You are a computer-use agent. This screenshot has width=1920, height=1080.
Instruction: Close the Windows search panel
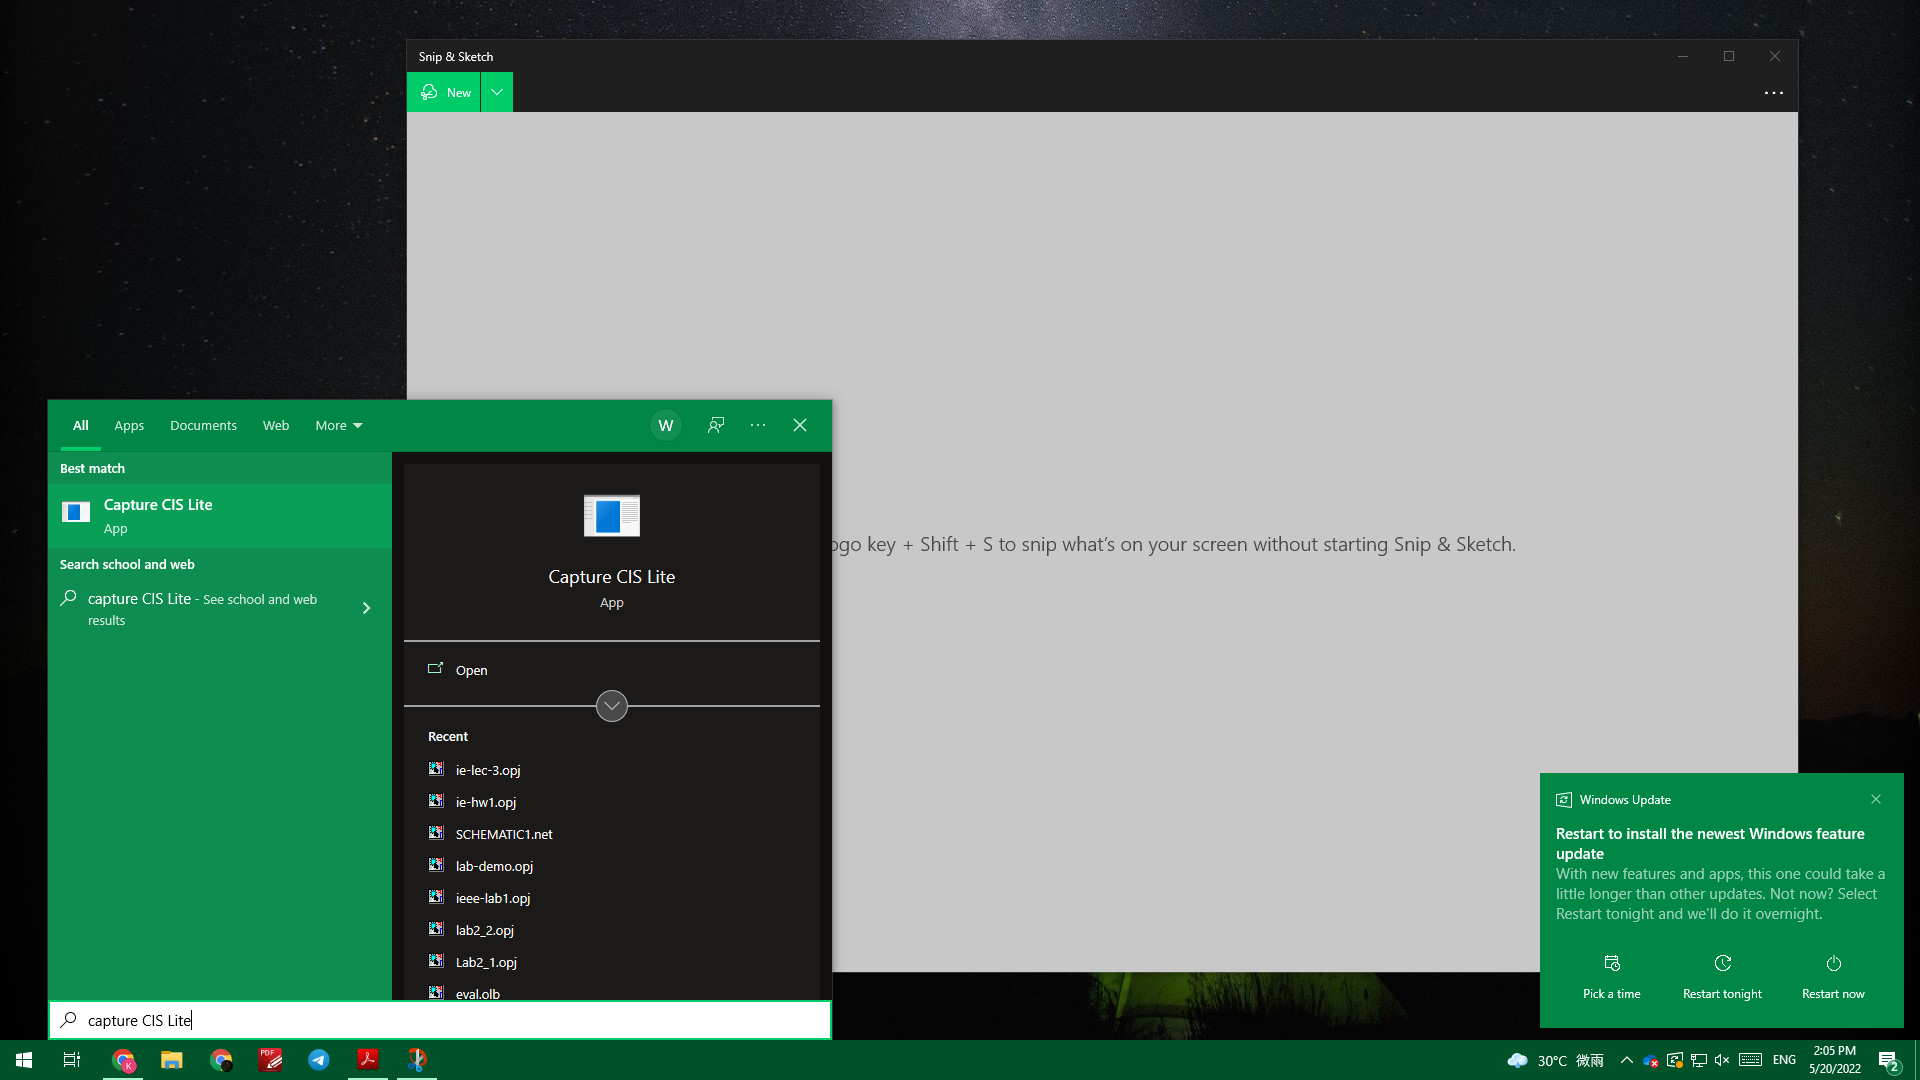coord(800,425)
